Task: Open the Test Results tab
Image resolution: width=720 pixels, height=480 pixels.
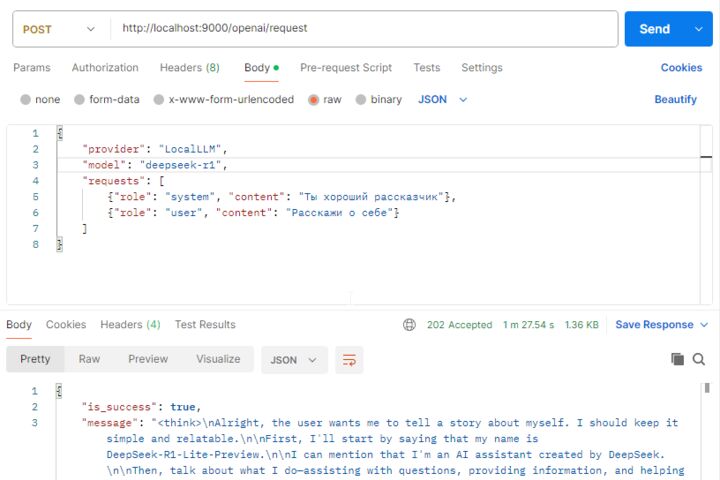Action: 205,325
